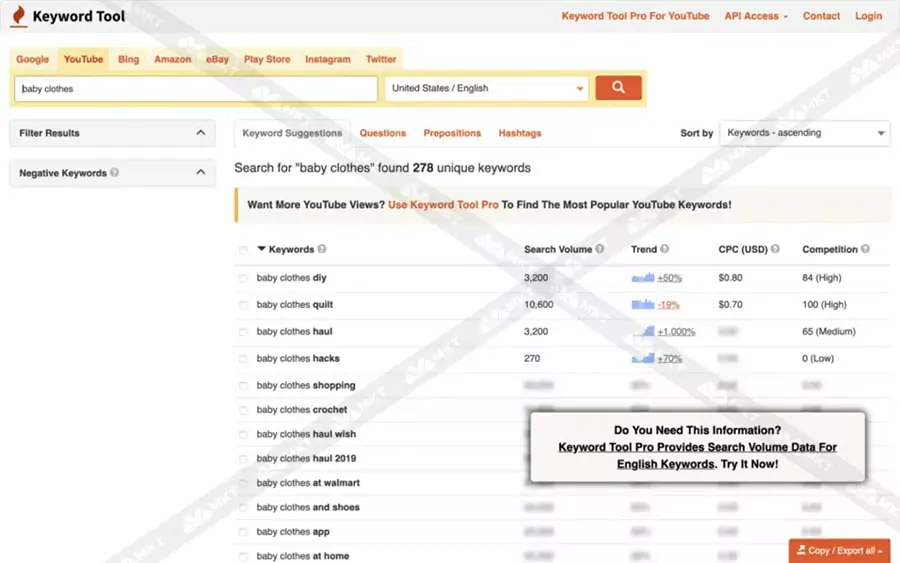The image size is (900, 563).
Task: Collapse the Negative Keywords panel
Action: (x=200, y=172)
